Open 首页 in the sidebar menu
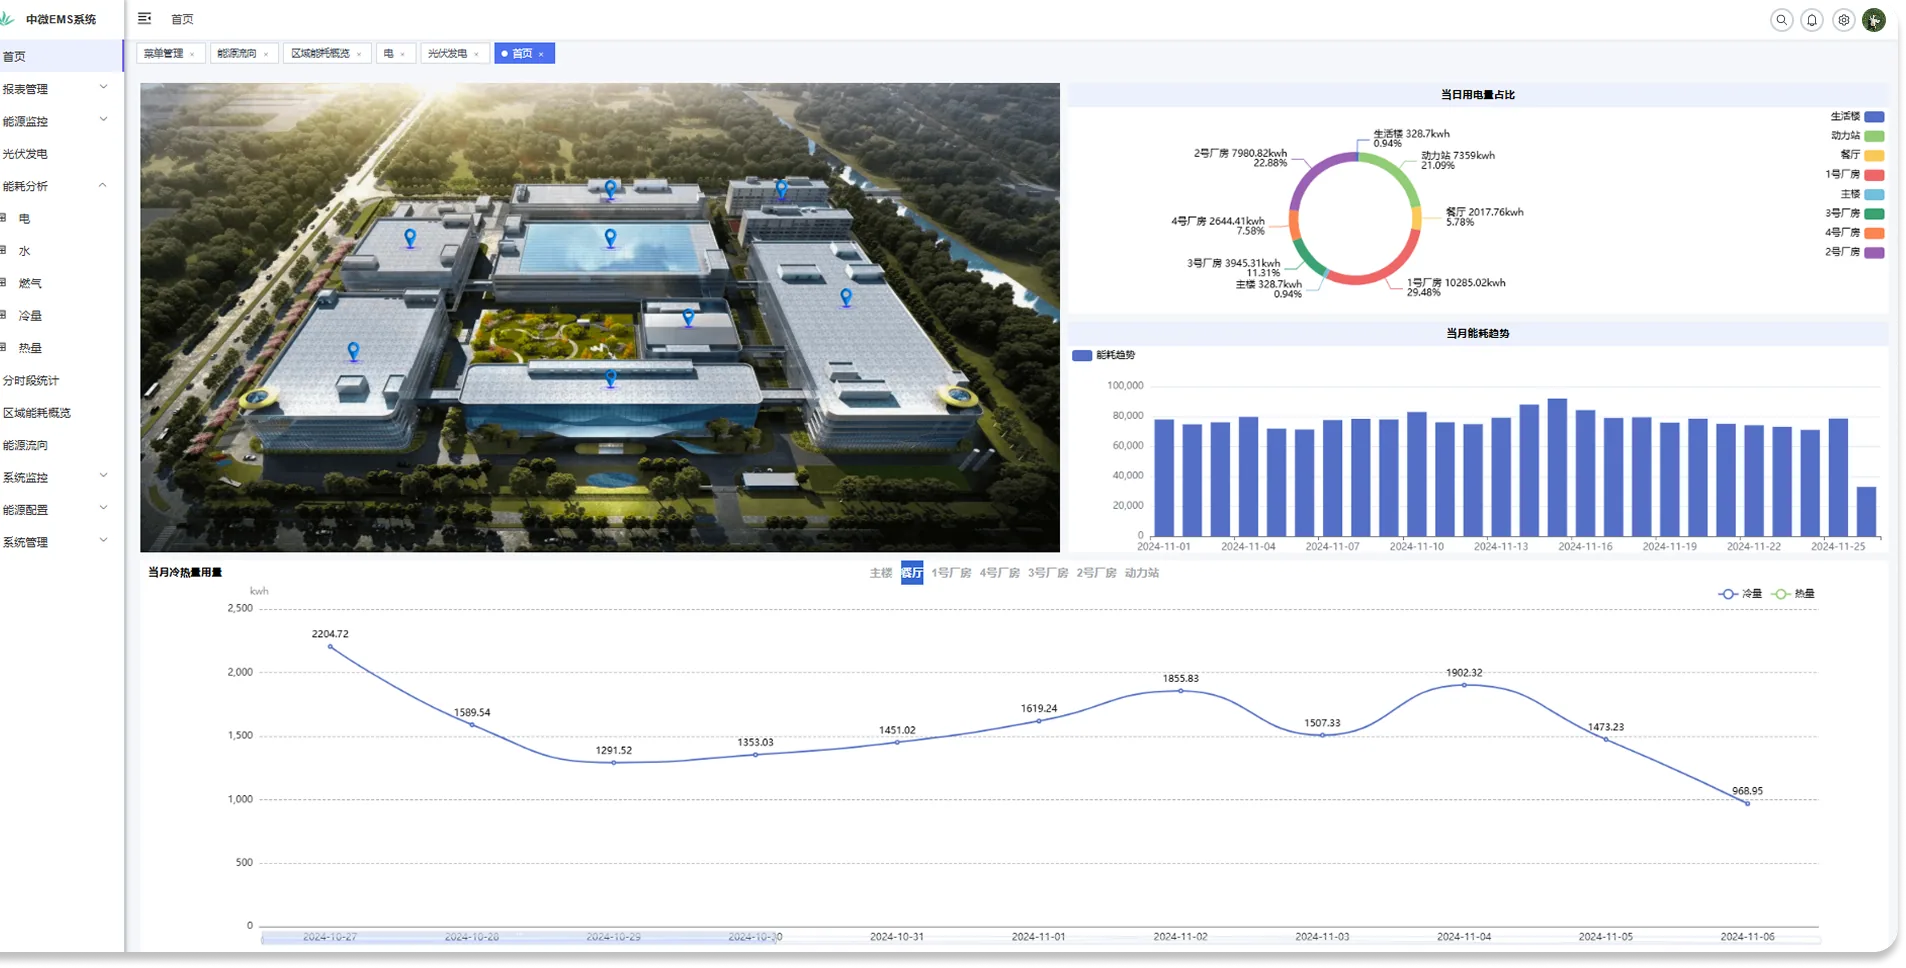The height and width of the screenshot is (968, 1906). click(61, 56)
